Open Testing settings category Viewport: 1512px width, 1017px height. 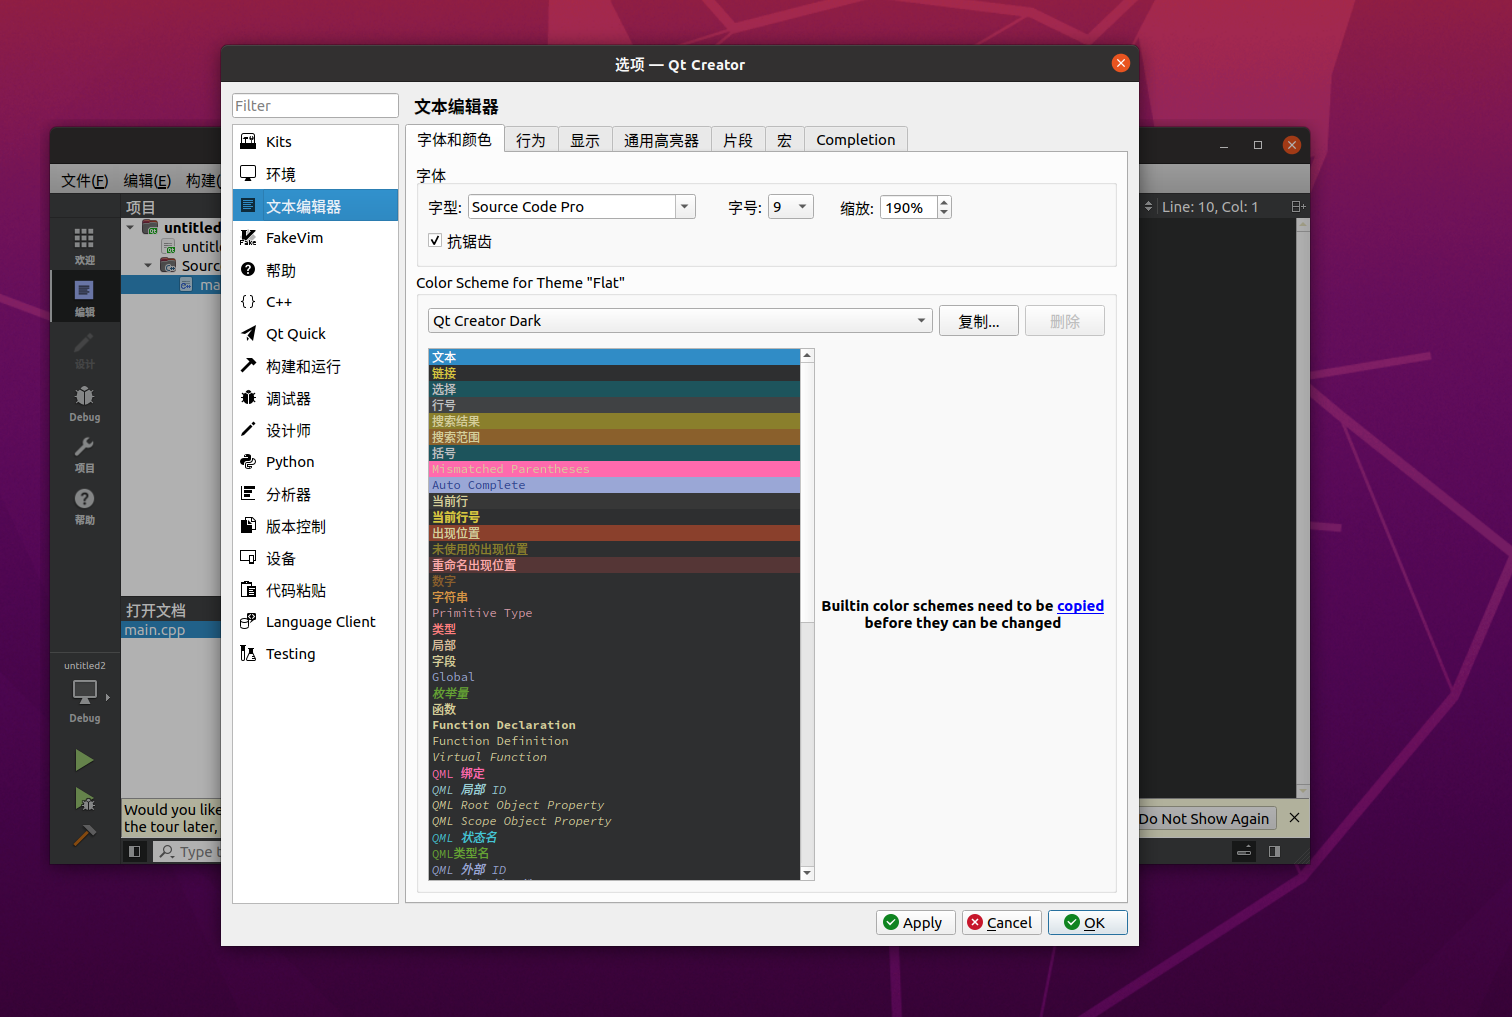pyautogui.click(x=315, y=654)
